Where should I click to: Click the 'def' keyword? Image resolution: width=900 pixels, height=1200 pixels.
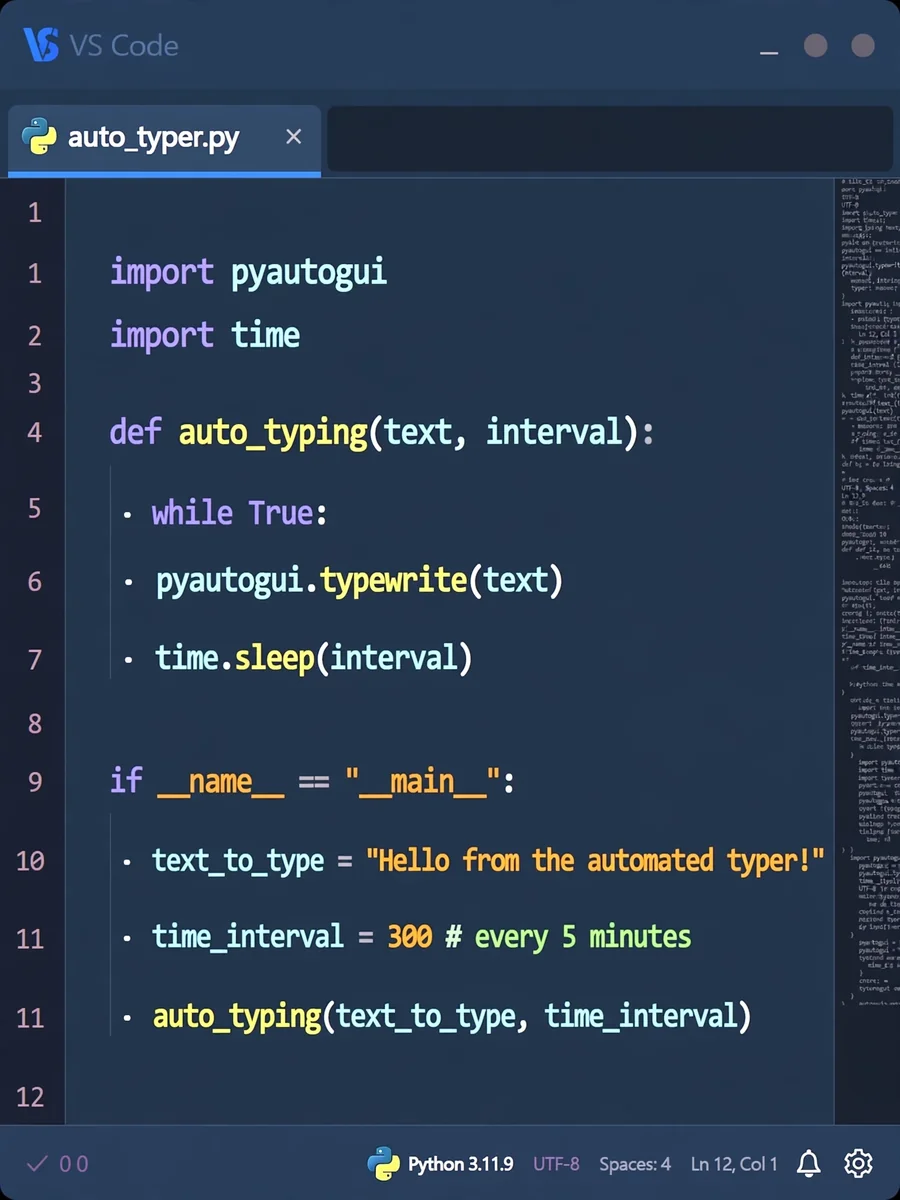(x=135, y=432)
